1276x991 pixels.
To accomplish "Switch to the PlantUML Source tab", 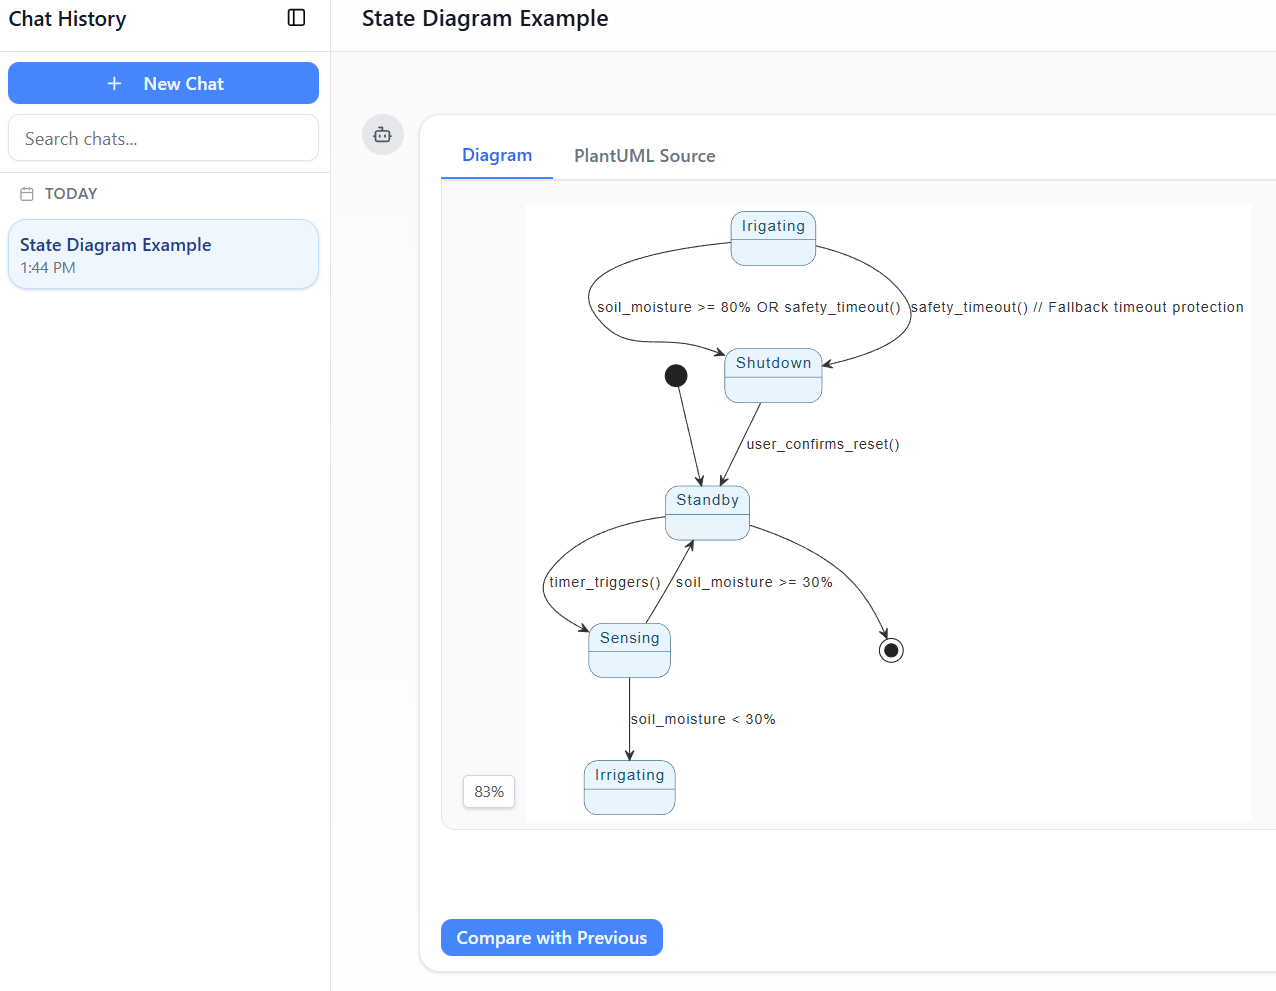I will pos(644,156).
